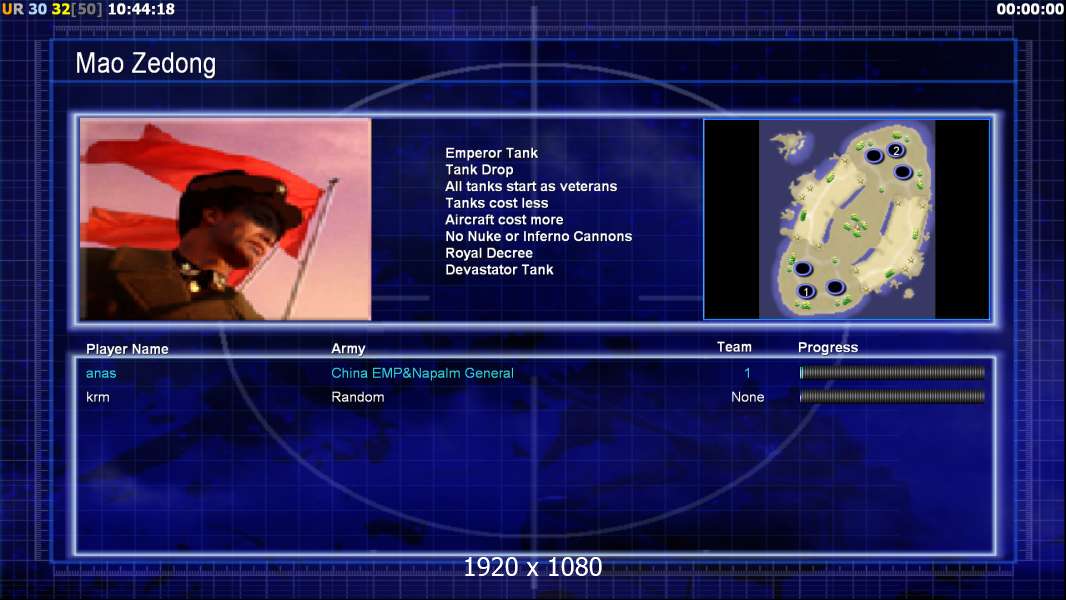Click 'China EMP&Napalm General' army entry
The image size is (1066, 600).
tap(422, 373)
